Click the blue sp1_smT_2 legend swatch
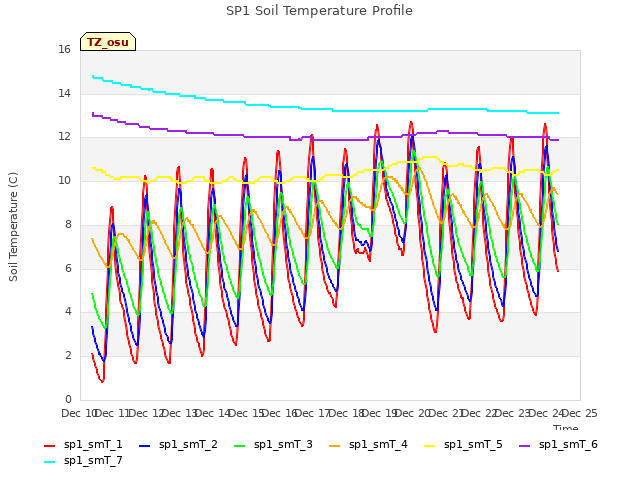 coord(144,446)
